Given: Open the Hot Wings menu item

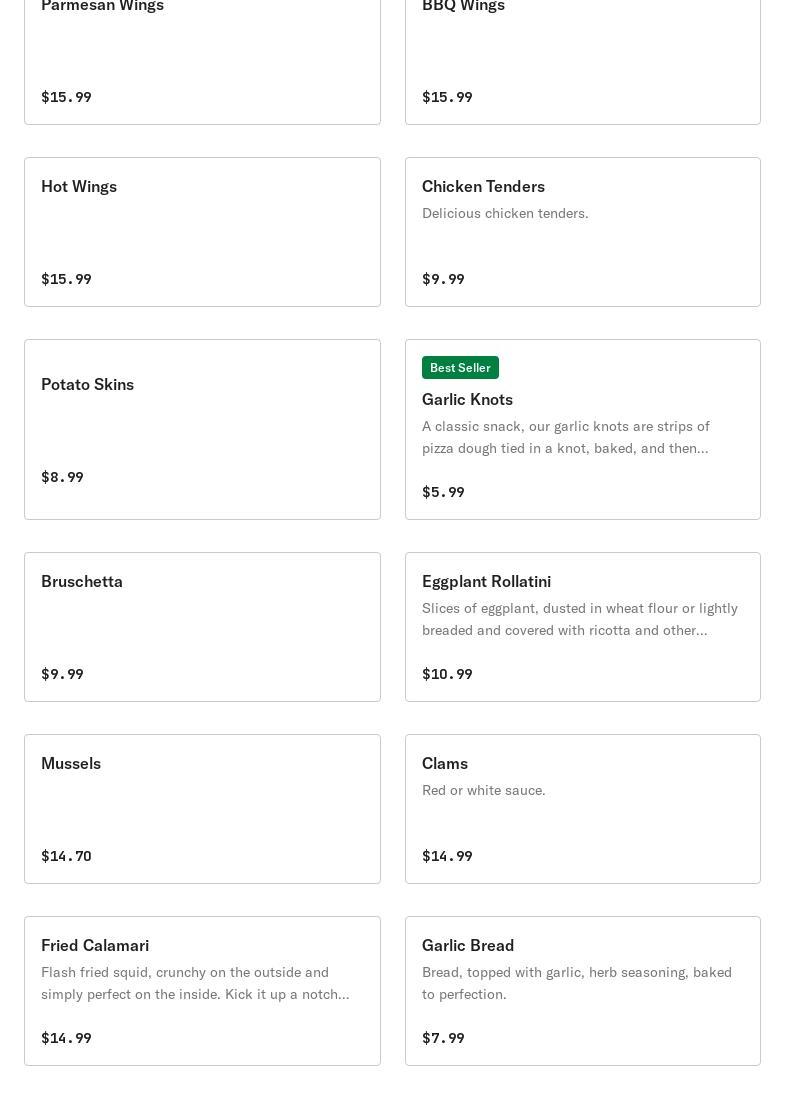Looking at the screenshot, I should point(79,187).
